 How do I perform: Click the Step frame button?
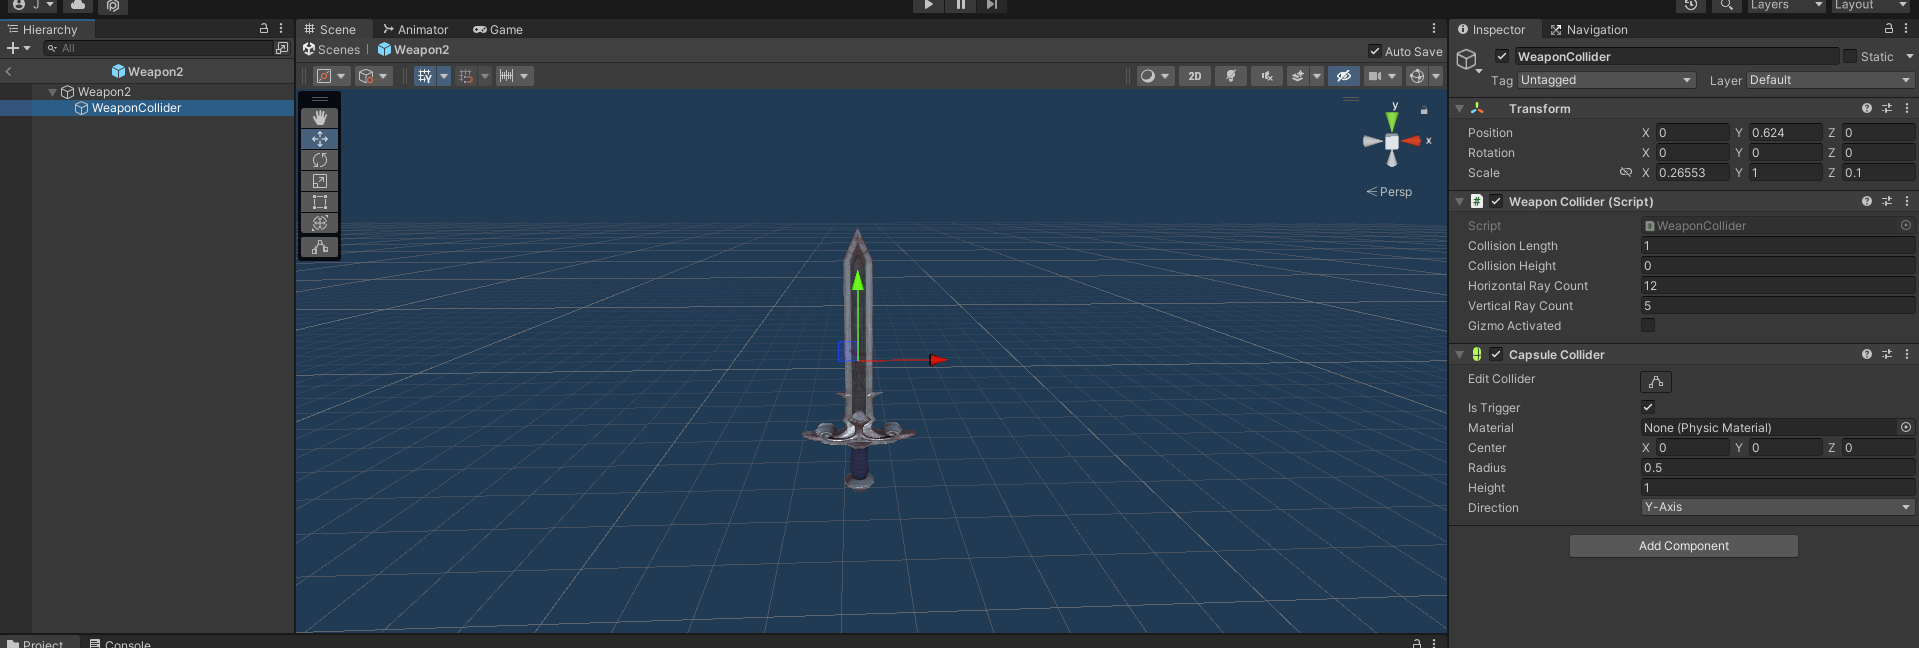click(991, 5)
